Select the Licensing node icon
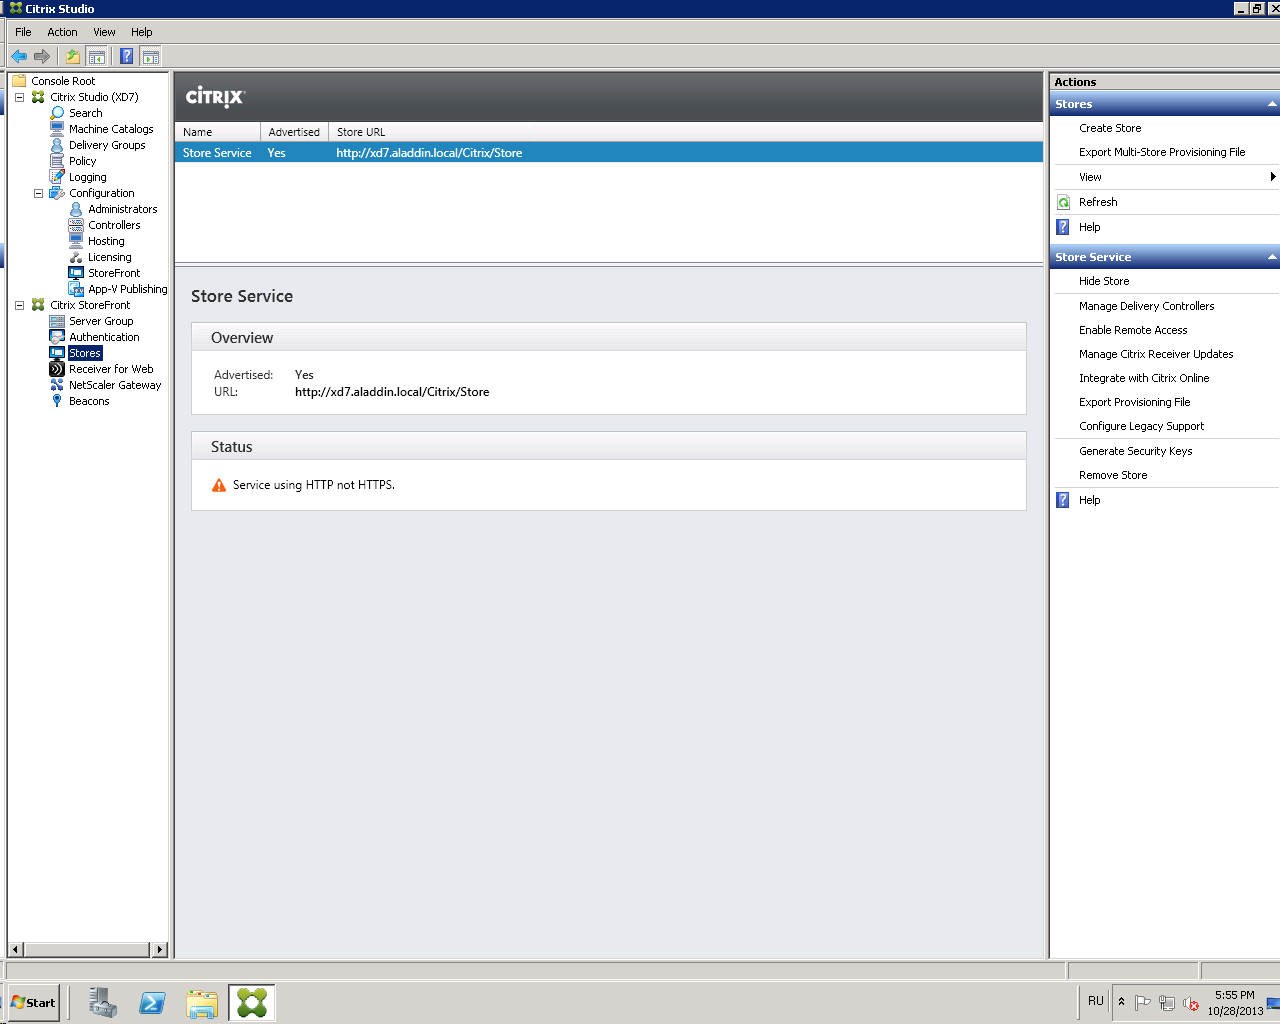 (76, 257)
